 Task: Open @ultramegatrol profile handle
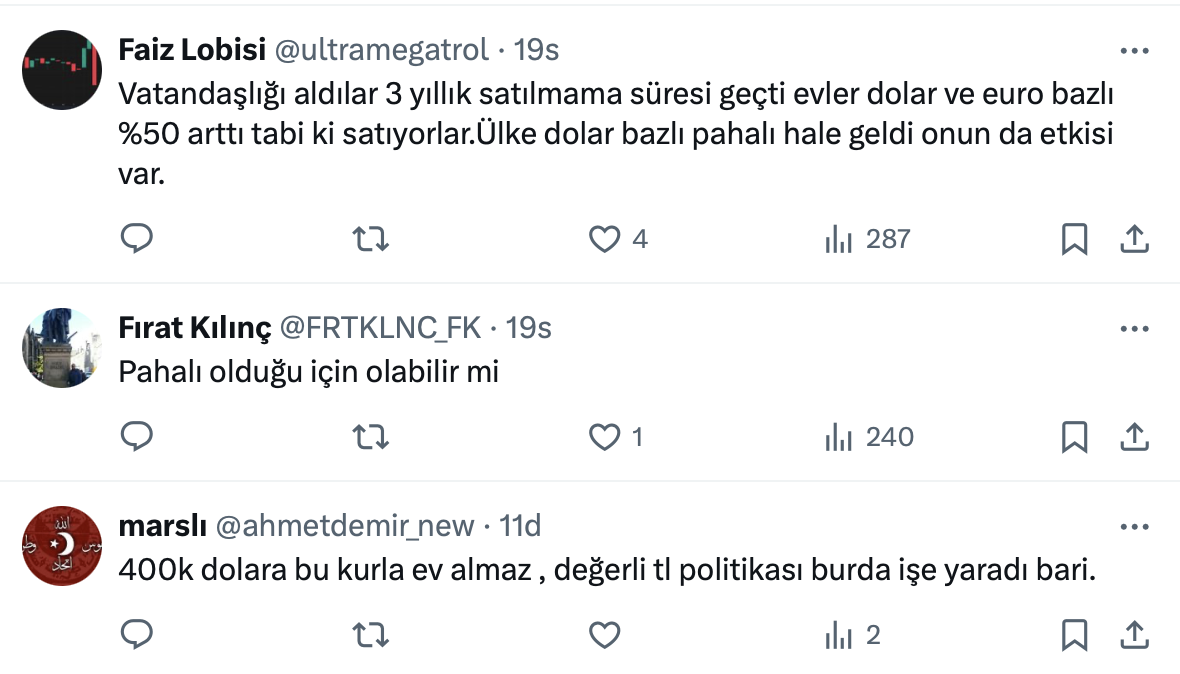381,49
